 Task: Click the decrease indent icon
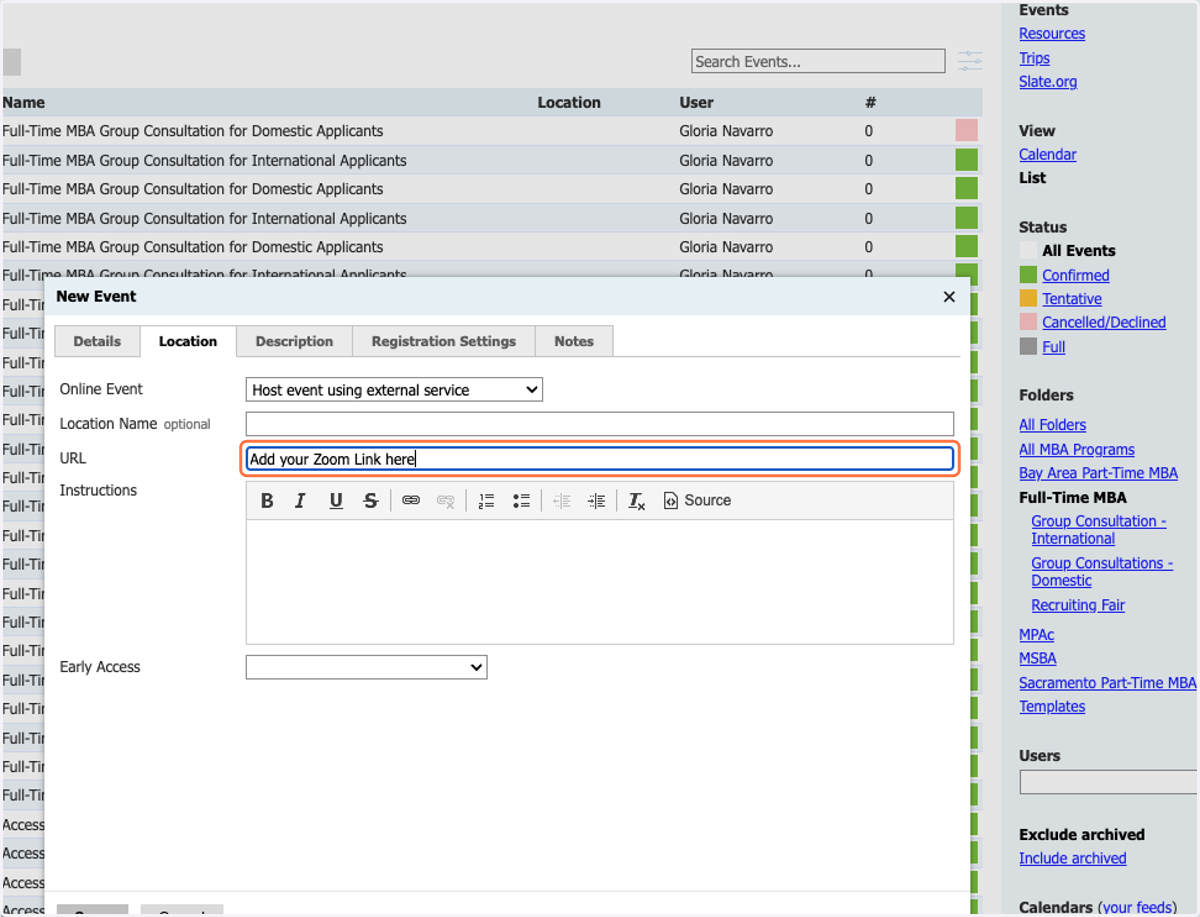click(562, 501)
